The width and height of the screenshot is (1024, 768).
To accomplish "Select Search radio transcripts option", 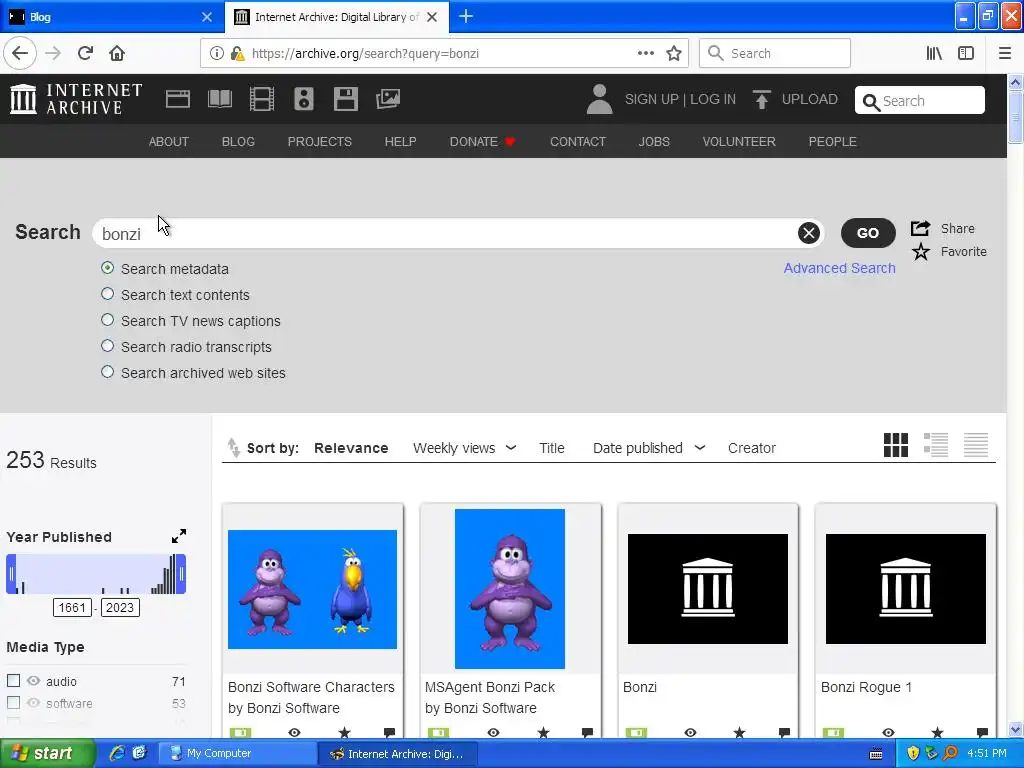I will [108, 346].
